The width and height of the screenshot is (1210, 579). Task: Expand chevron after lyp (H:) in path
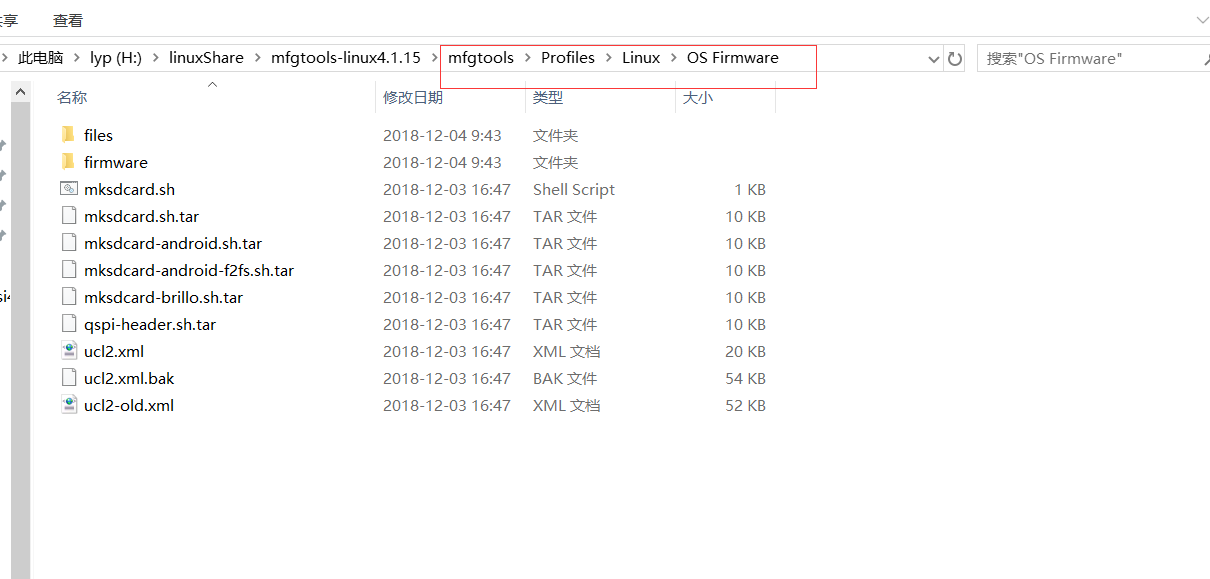coord(155,58)
